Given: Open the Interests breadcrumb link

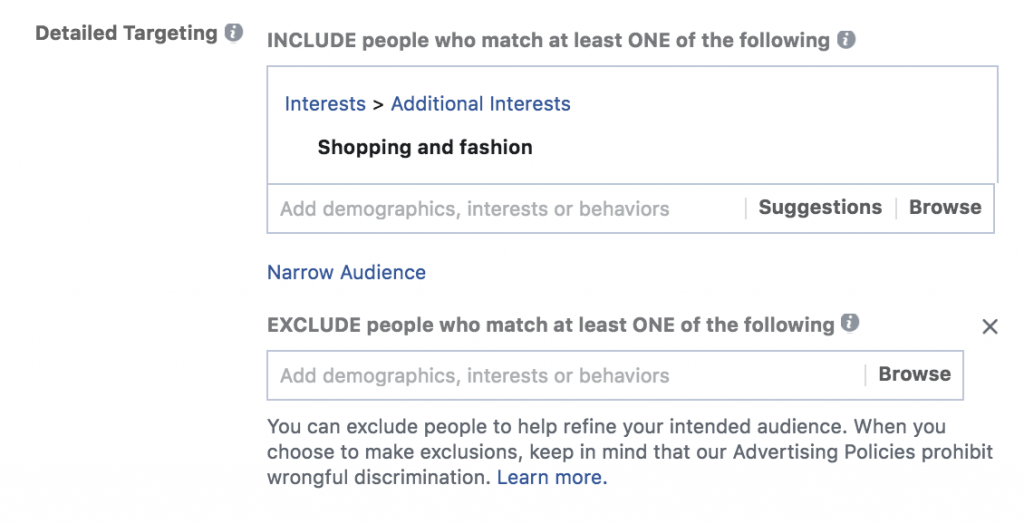Looking at the screenshot, I should point(325,104).
